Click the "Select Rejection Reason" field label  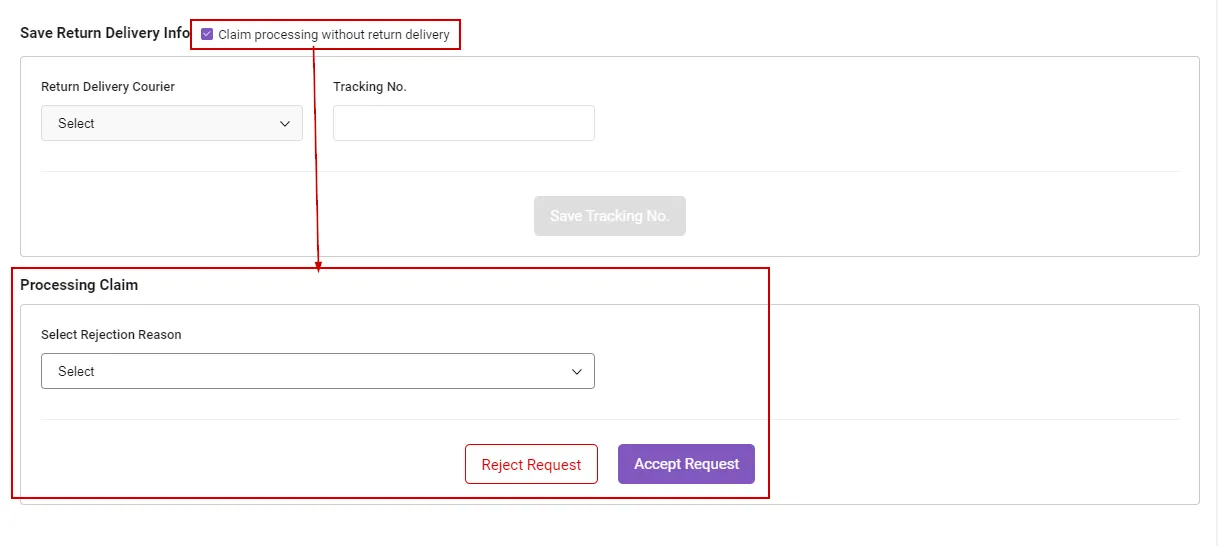pyautogui.click(x=111, y=335)
